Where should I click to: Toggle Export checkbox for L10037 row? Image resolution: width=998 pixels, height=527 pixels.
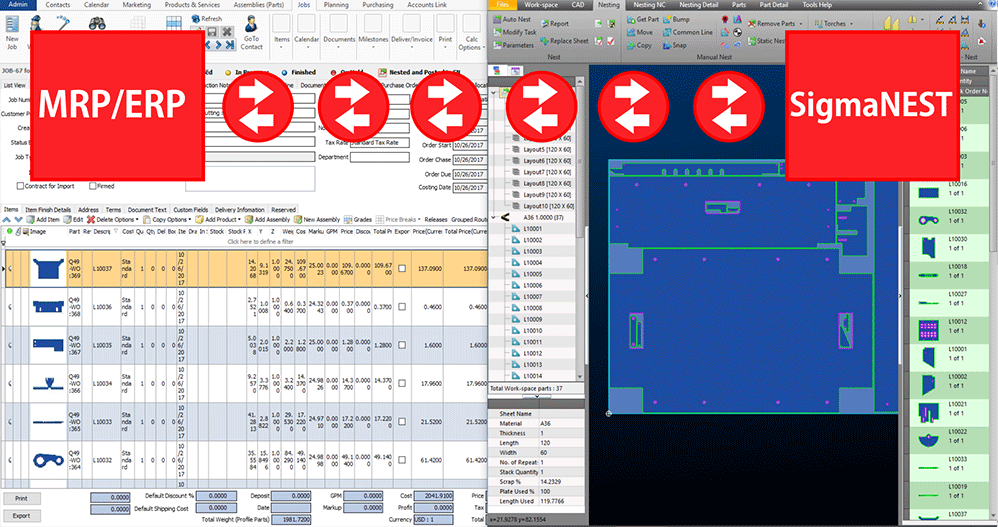click(x=402, y=269)
